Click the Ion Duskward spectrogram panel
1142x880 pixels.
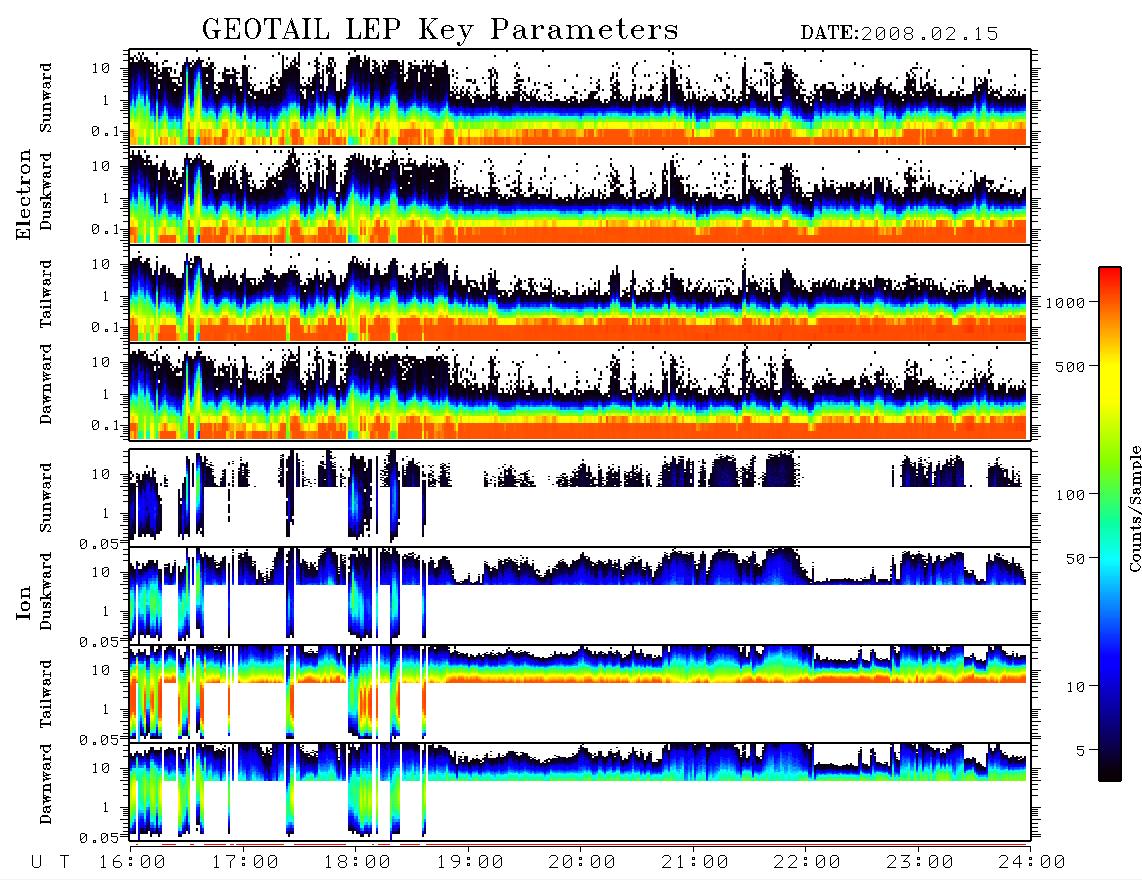tap(580, 595)
